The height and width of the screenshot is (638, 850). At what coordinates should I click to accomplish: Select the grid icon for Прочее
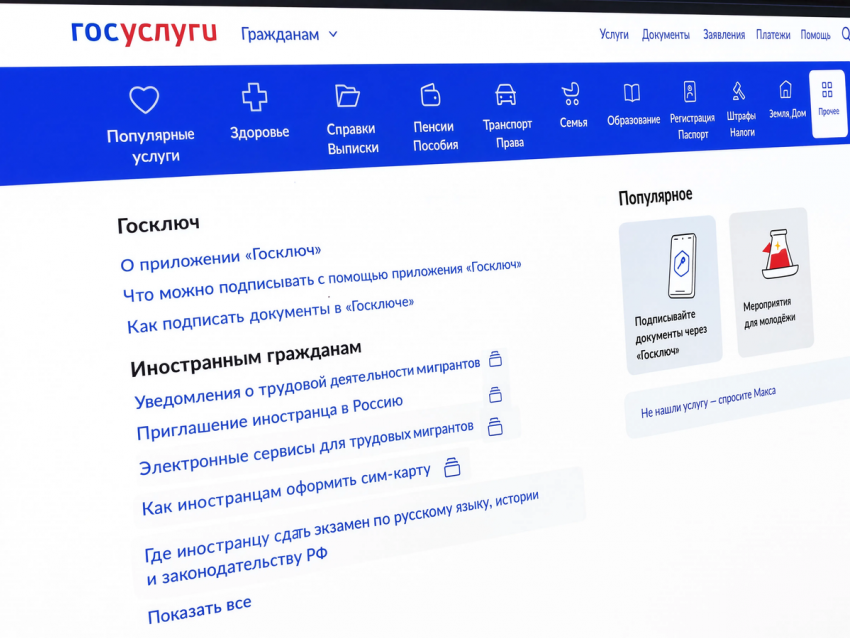pyautogui.click(x=827, y=89)
